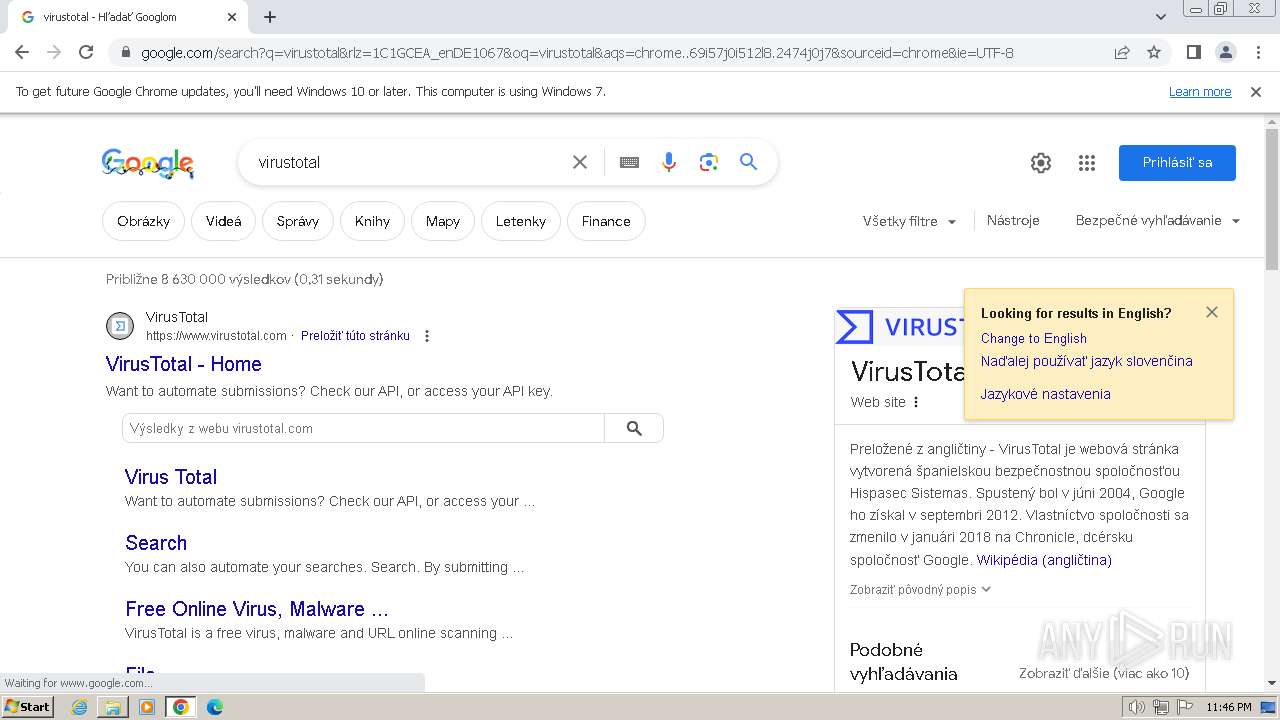Open the Google apps grid icon

coord(1087,163)
